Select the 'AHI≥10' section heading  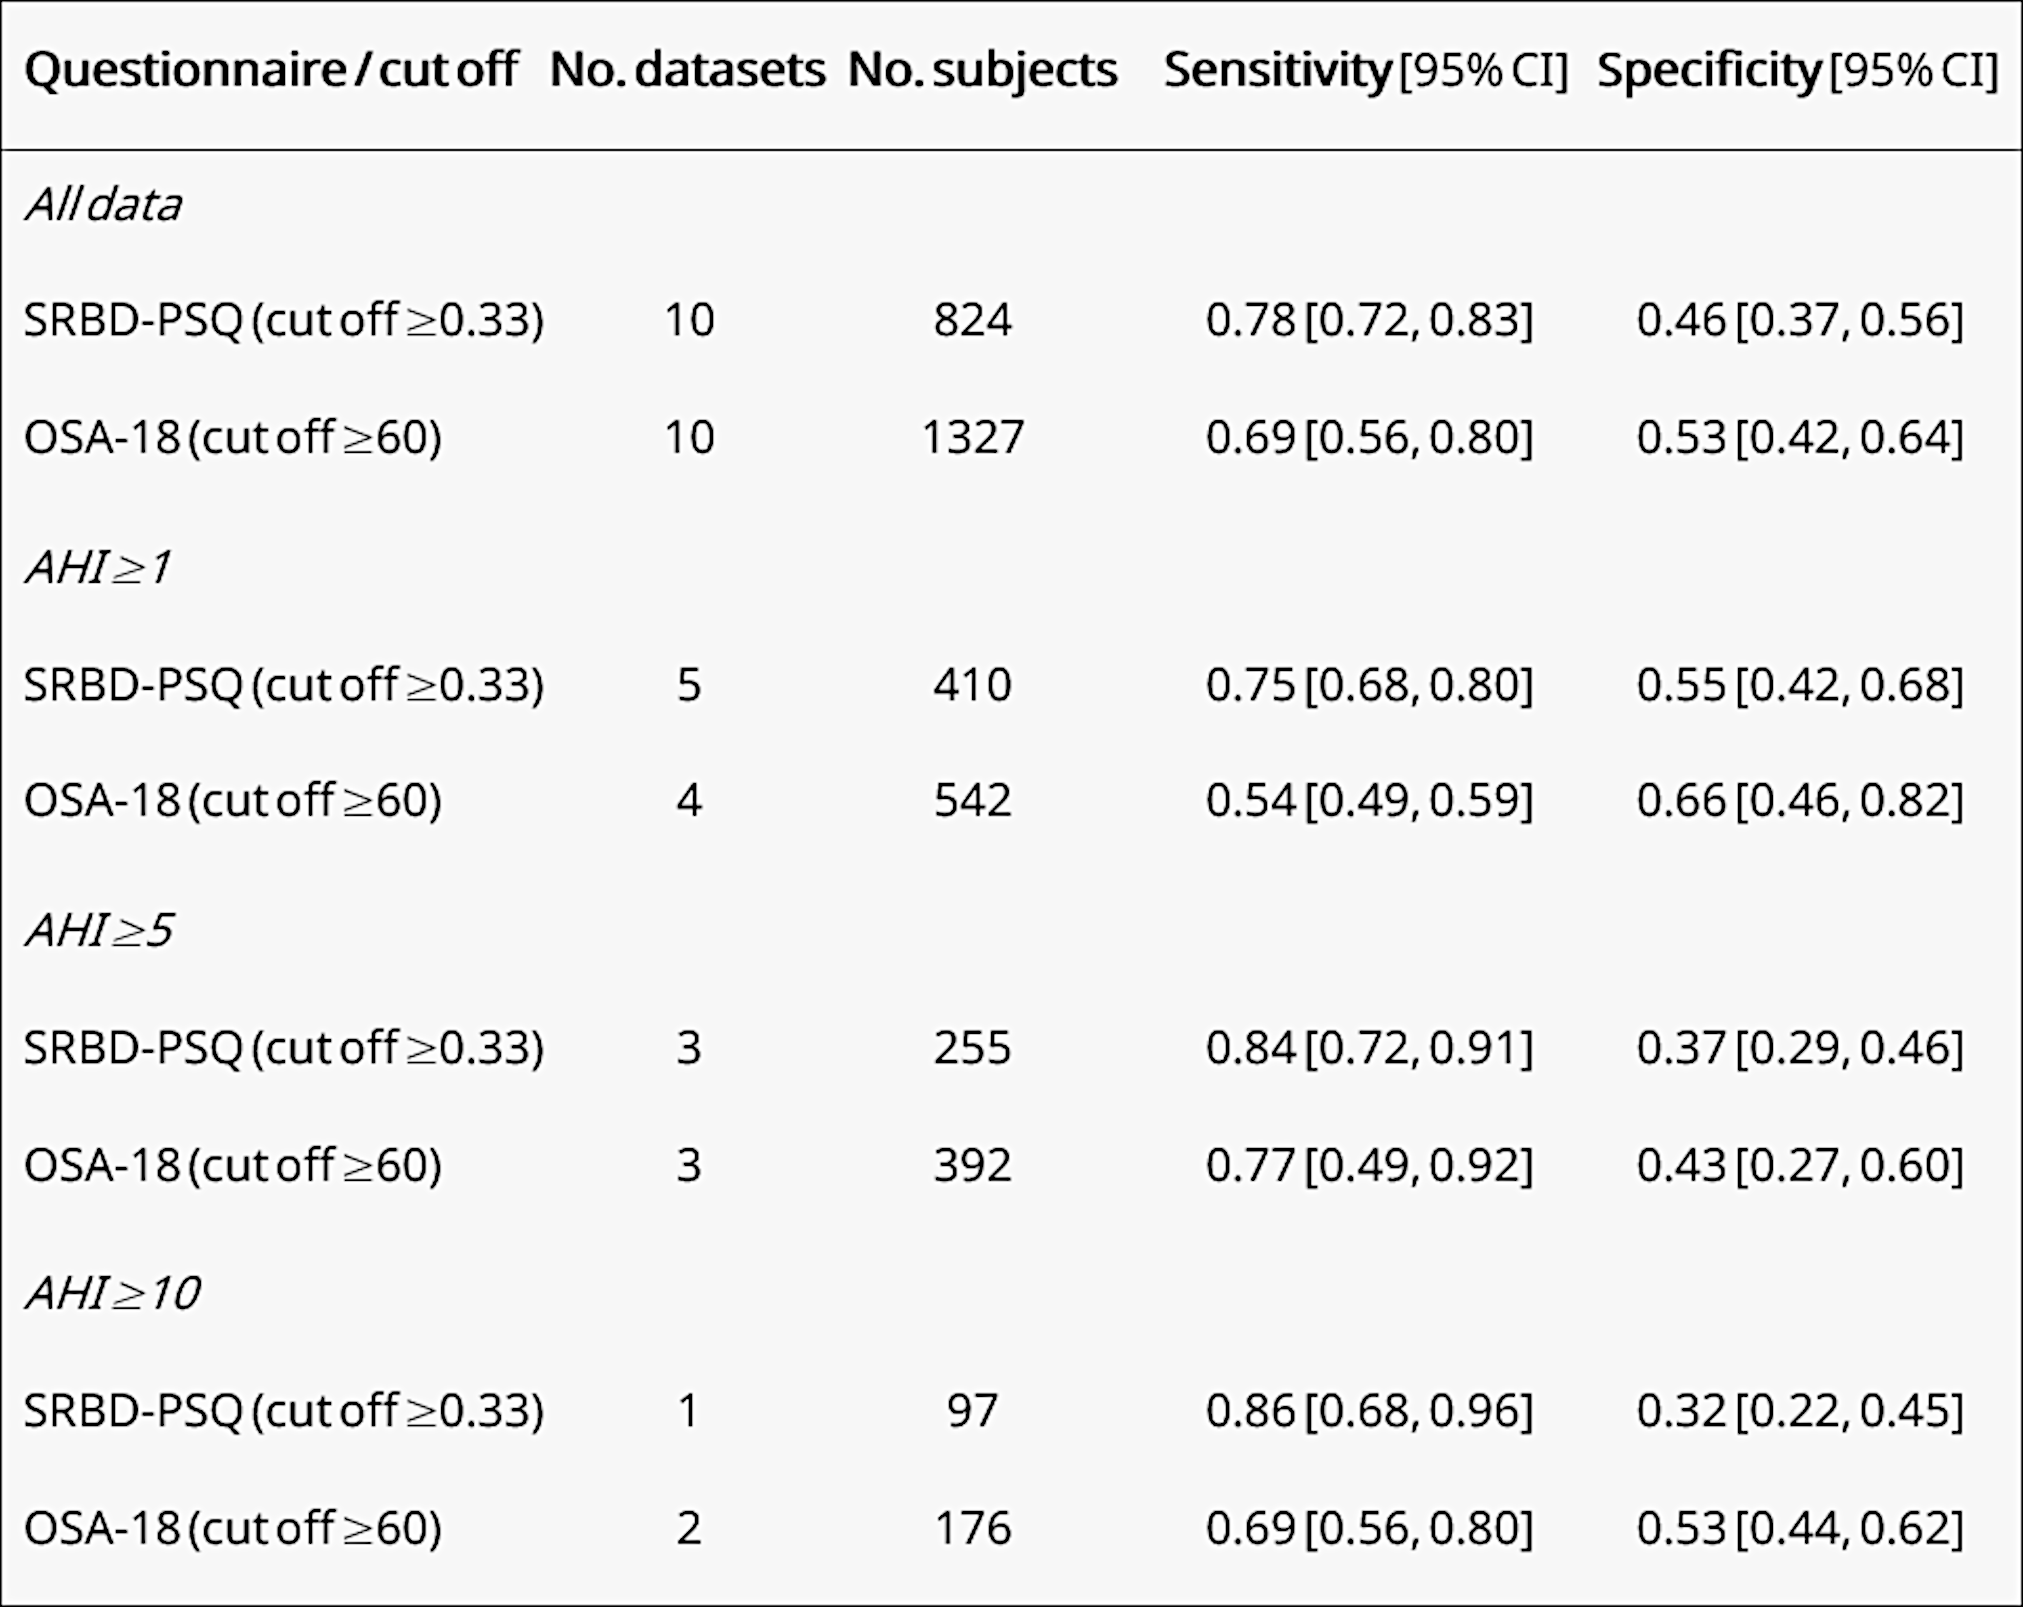112,1293
